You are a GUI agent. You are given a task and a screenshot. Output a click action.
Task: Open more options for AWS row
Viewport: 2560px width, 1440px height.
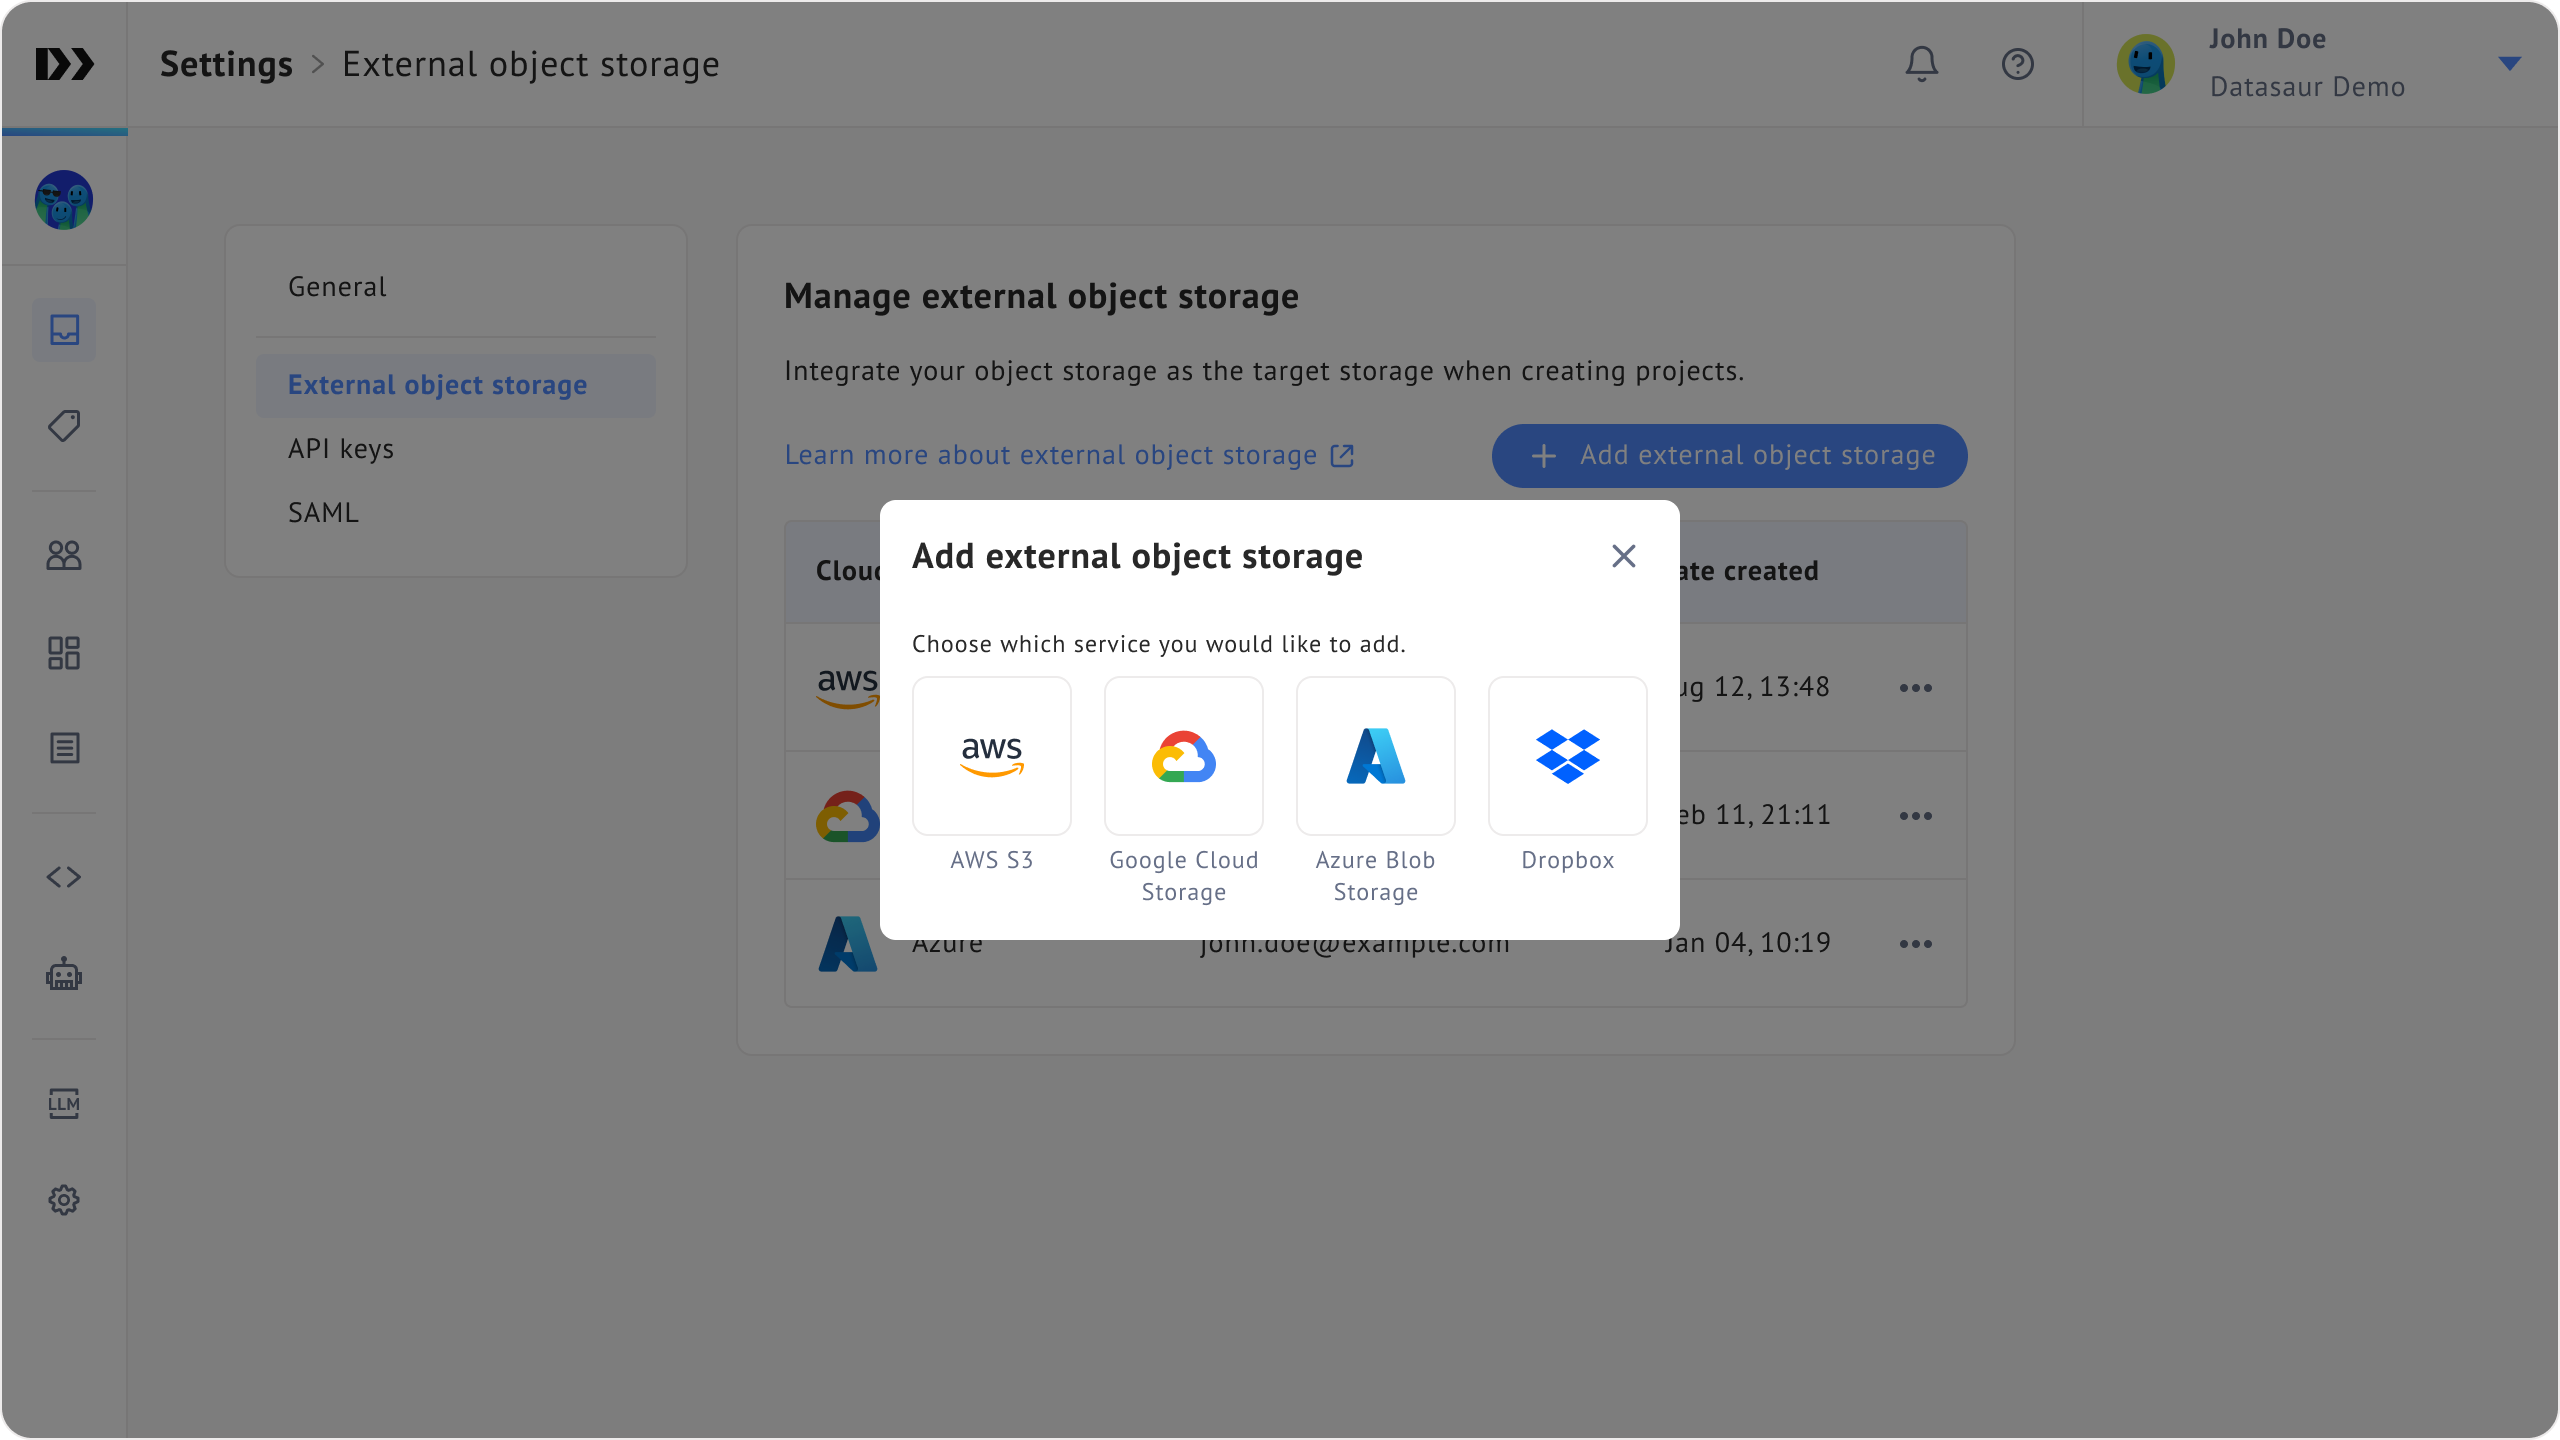1915,688
